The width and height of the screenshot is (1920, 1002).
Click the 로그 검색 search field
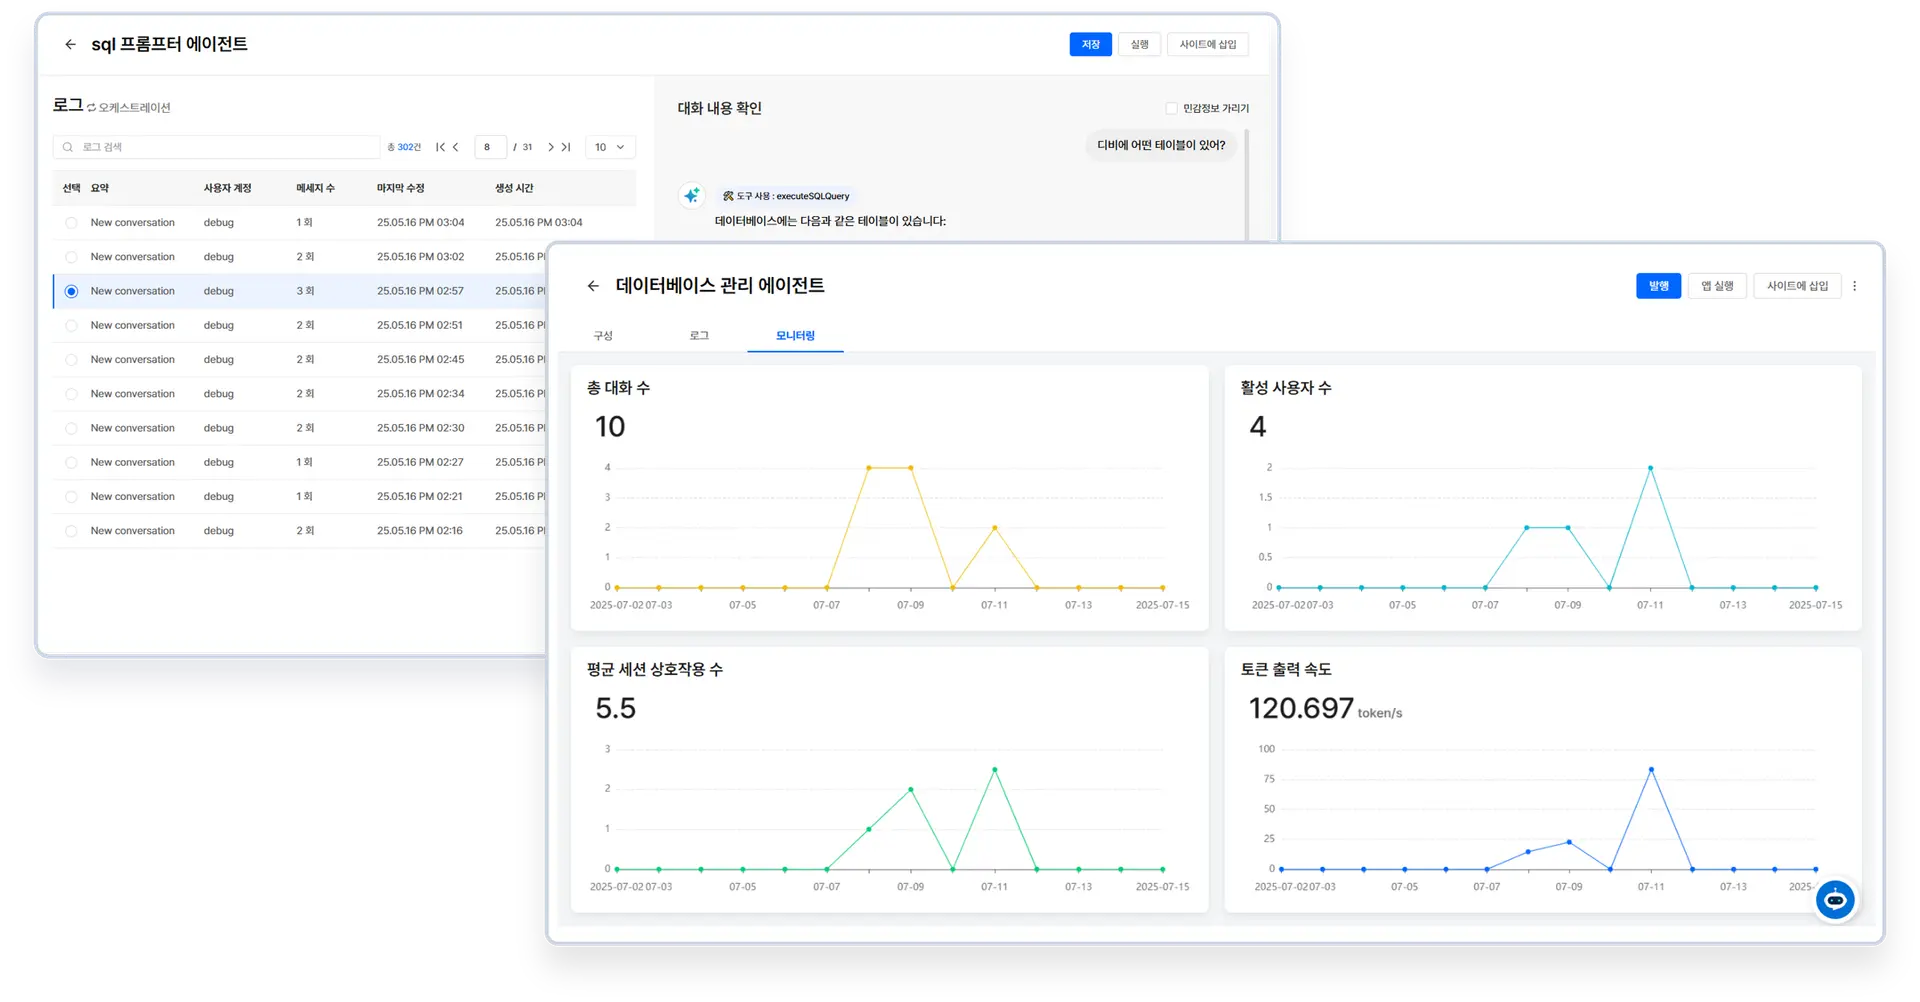click(217, 147)
